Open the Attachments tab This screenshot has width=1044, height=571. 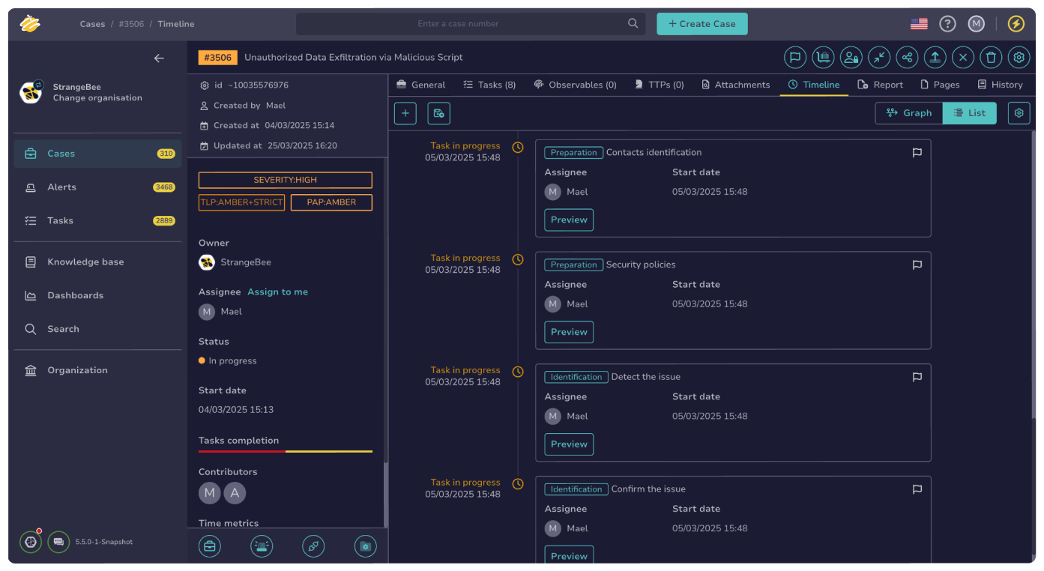[736, 85]
